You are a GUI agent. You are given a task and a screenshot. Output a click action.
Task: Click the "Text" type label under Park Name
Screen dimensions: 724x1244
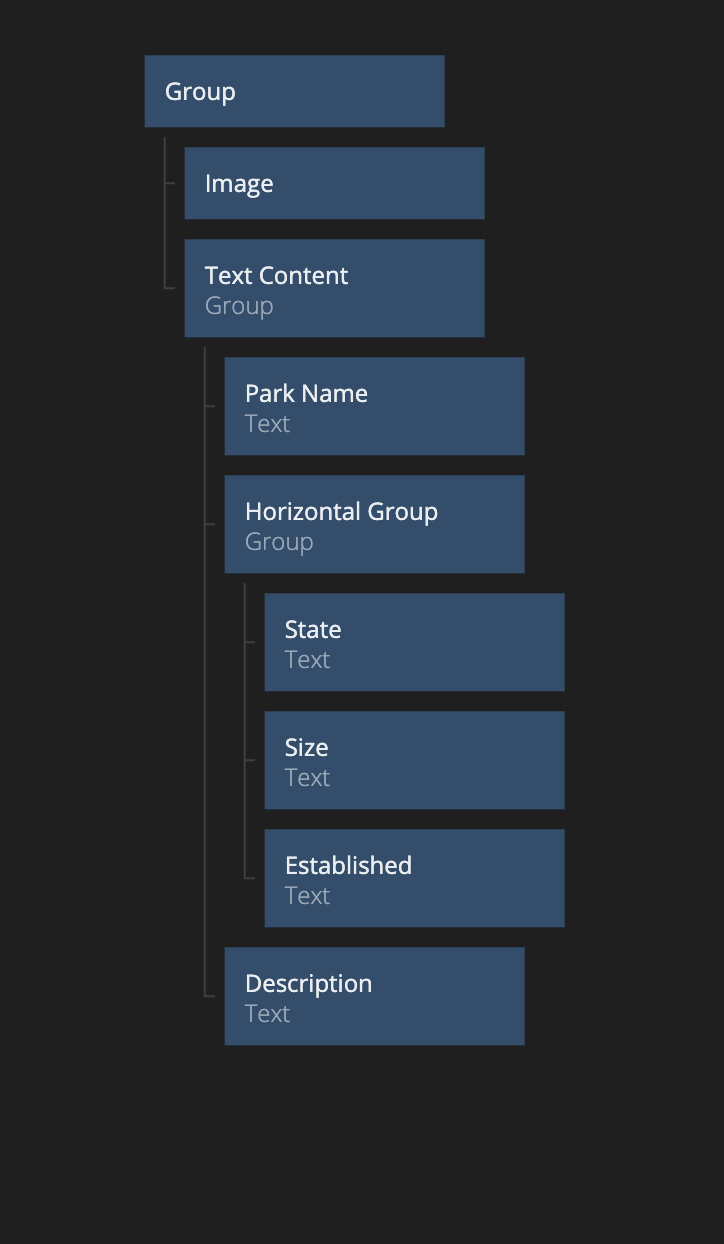[267, 424]
